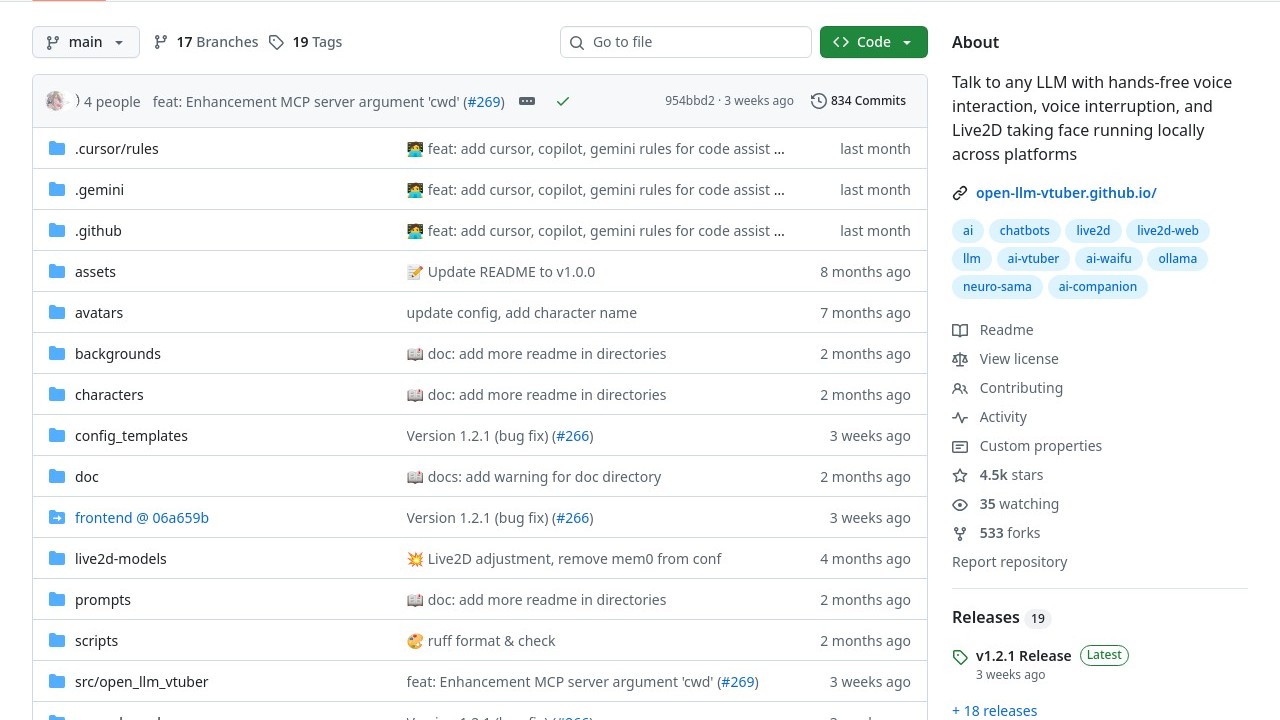
Task: Open the frontend submodule icon
Action: (57, 518)
